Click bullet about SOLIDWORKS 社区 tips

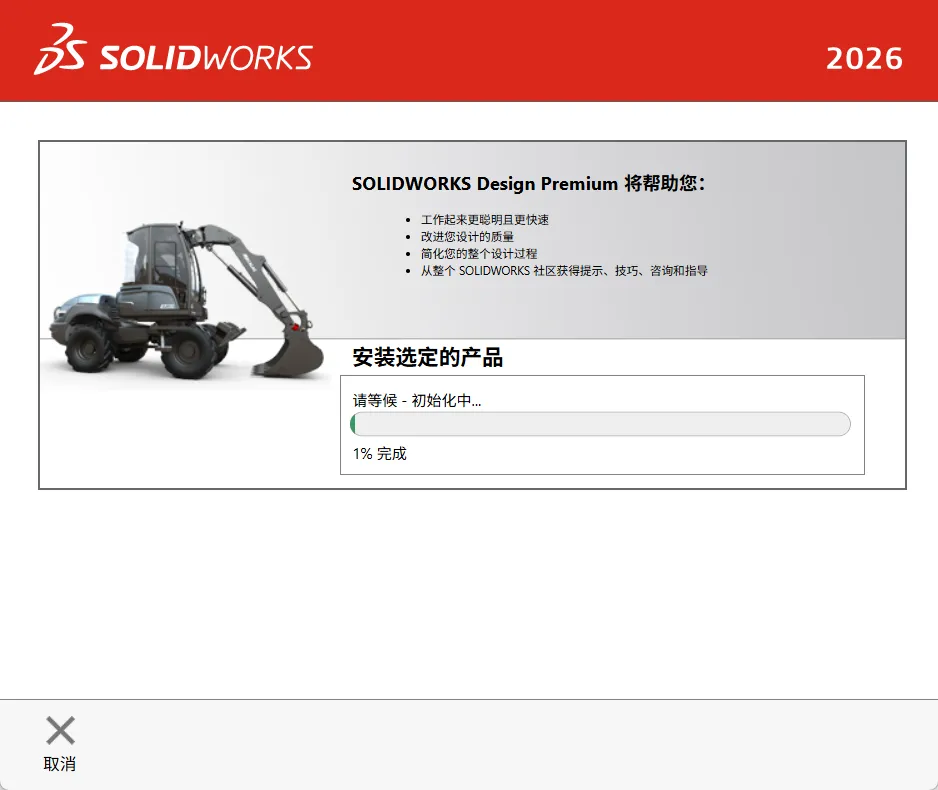(564, 271)
